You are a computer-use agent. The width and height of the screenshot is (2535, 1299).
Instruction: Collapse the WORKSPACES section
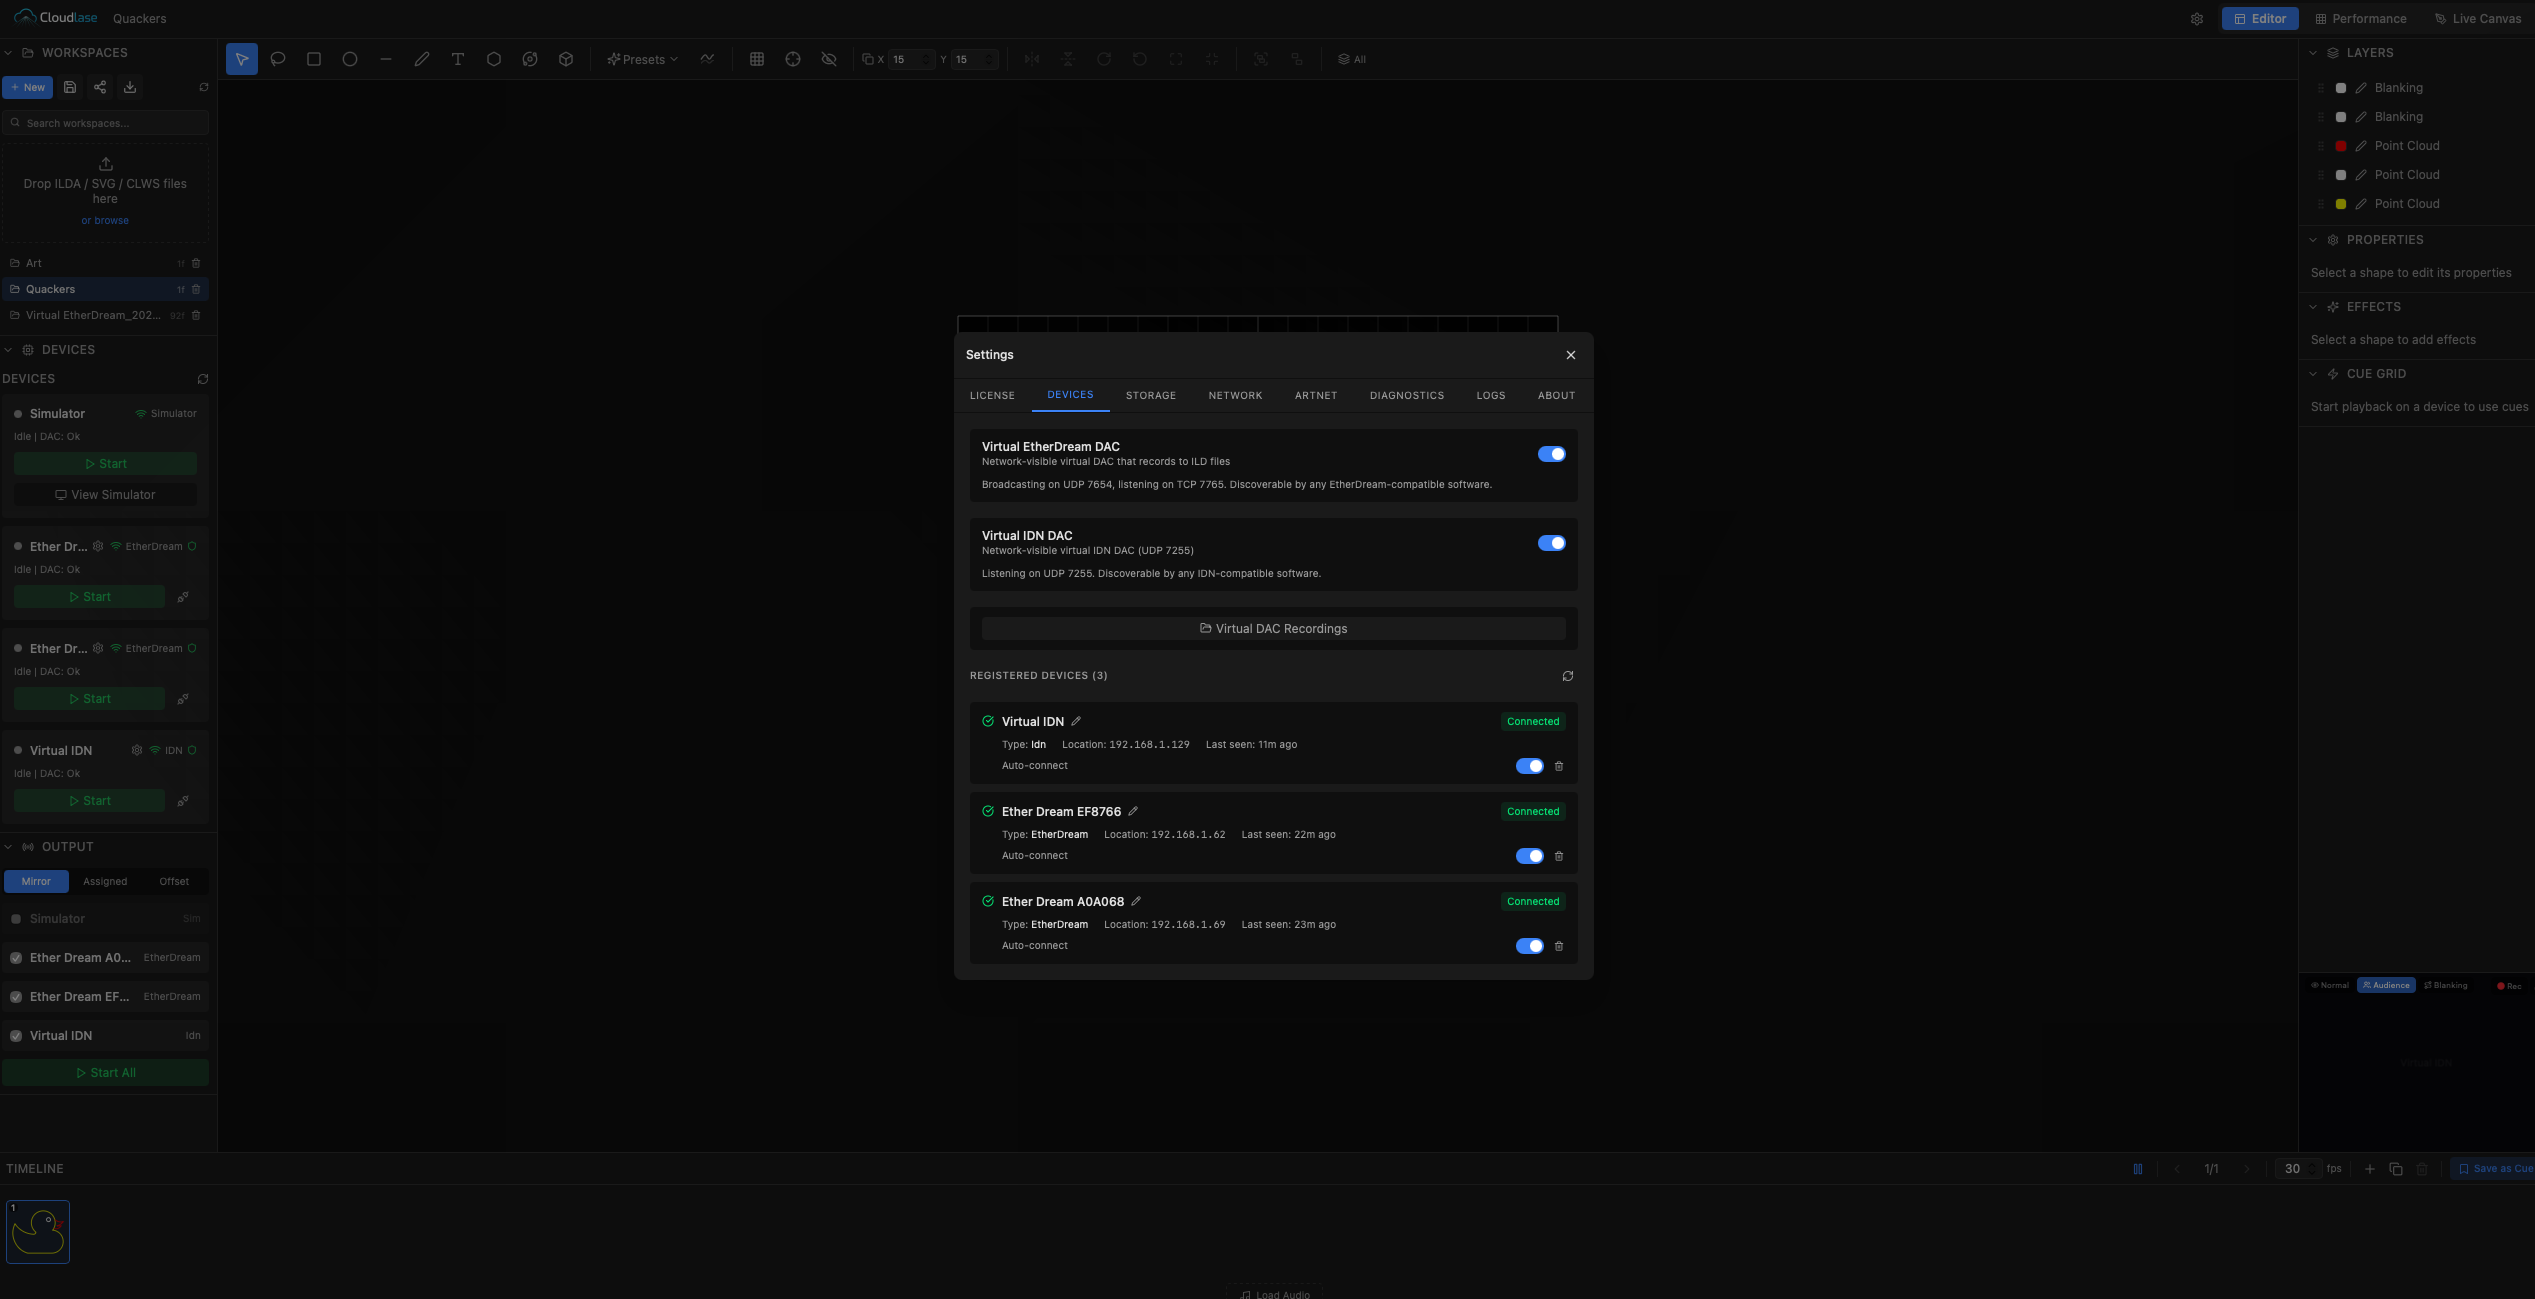click(7, 52)
